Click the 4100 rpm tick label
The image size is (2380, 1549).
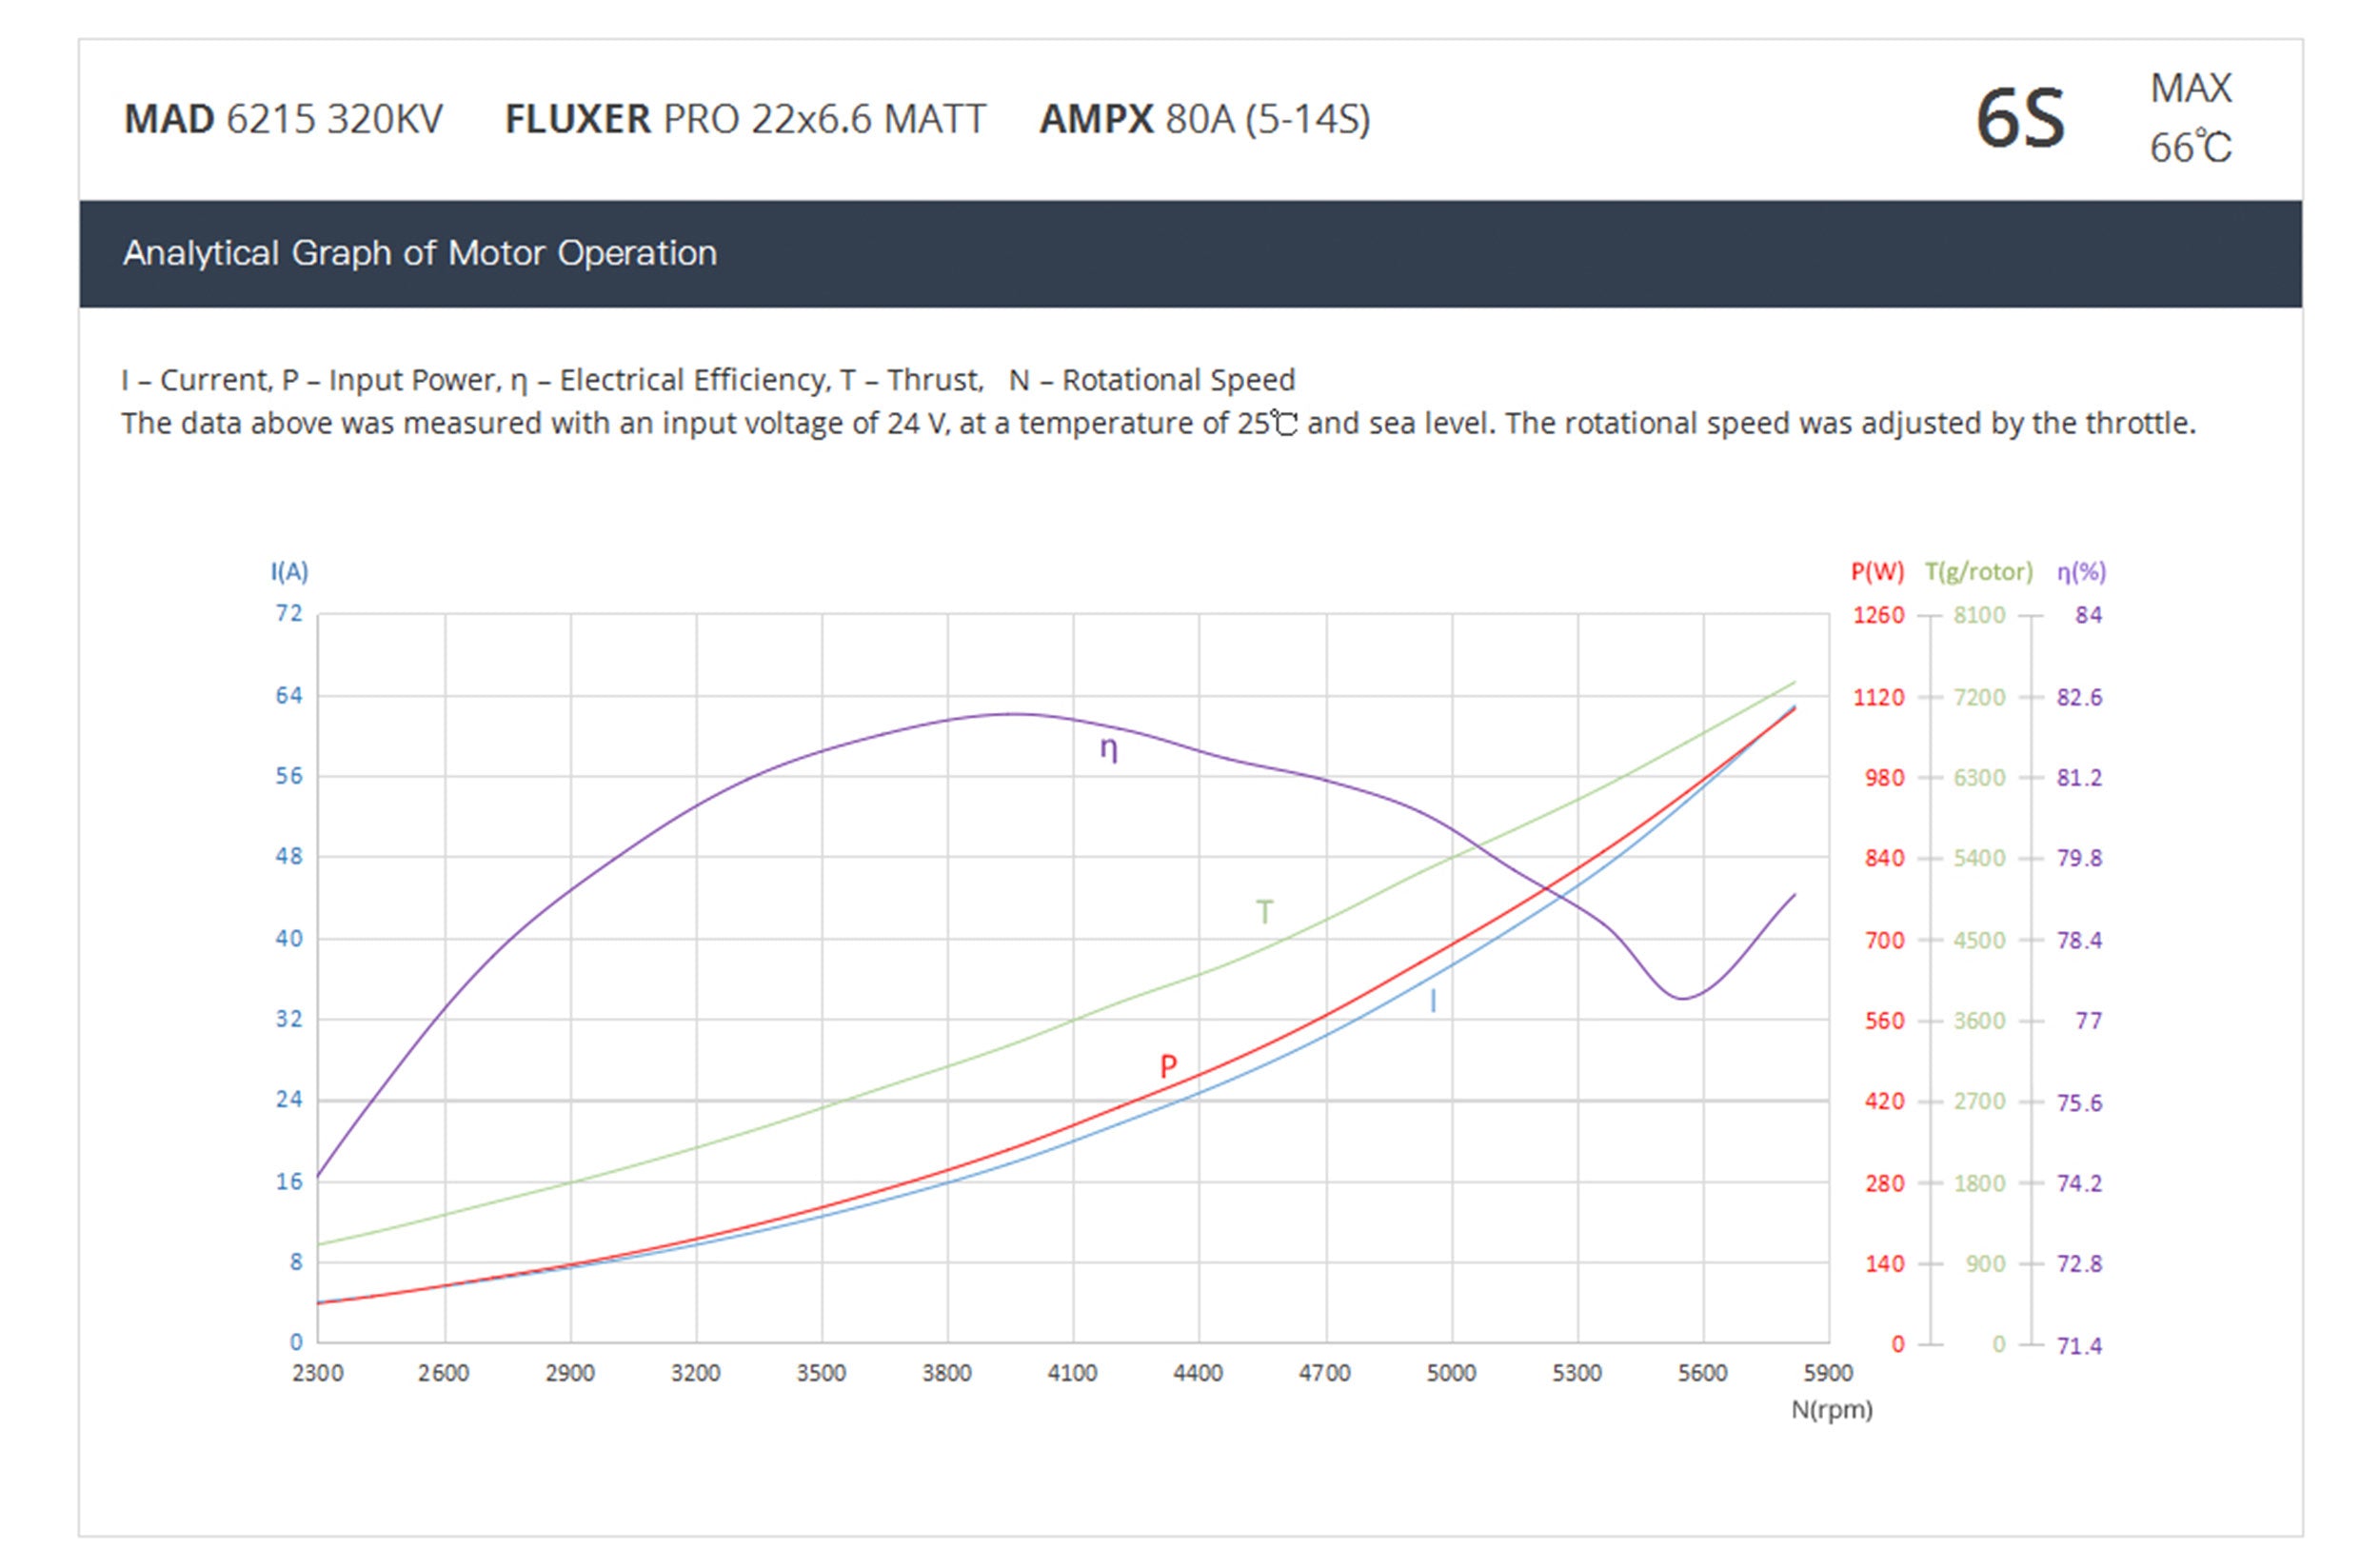click(1072, 1373)
